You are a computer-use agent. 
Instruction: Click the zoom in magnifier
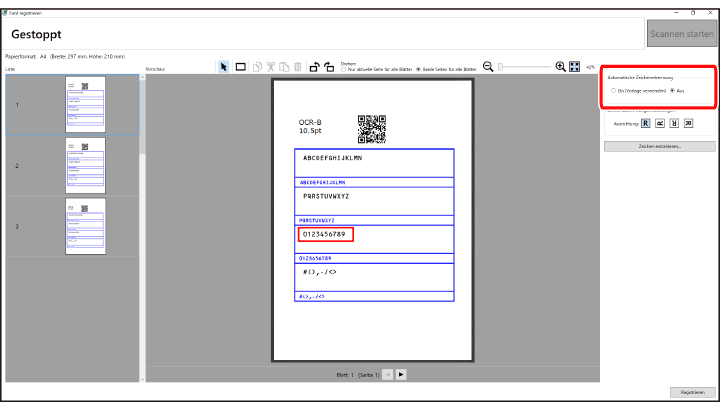pyautogui.click(x=560, y=66)
